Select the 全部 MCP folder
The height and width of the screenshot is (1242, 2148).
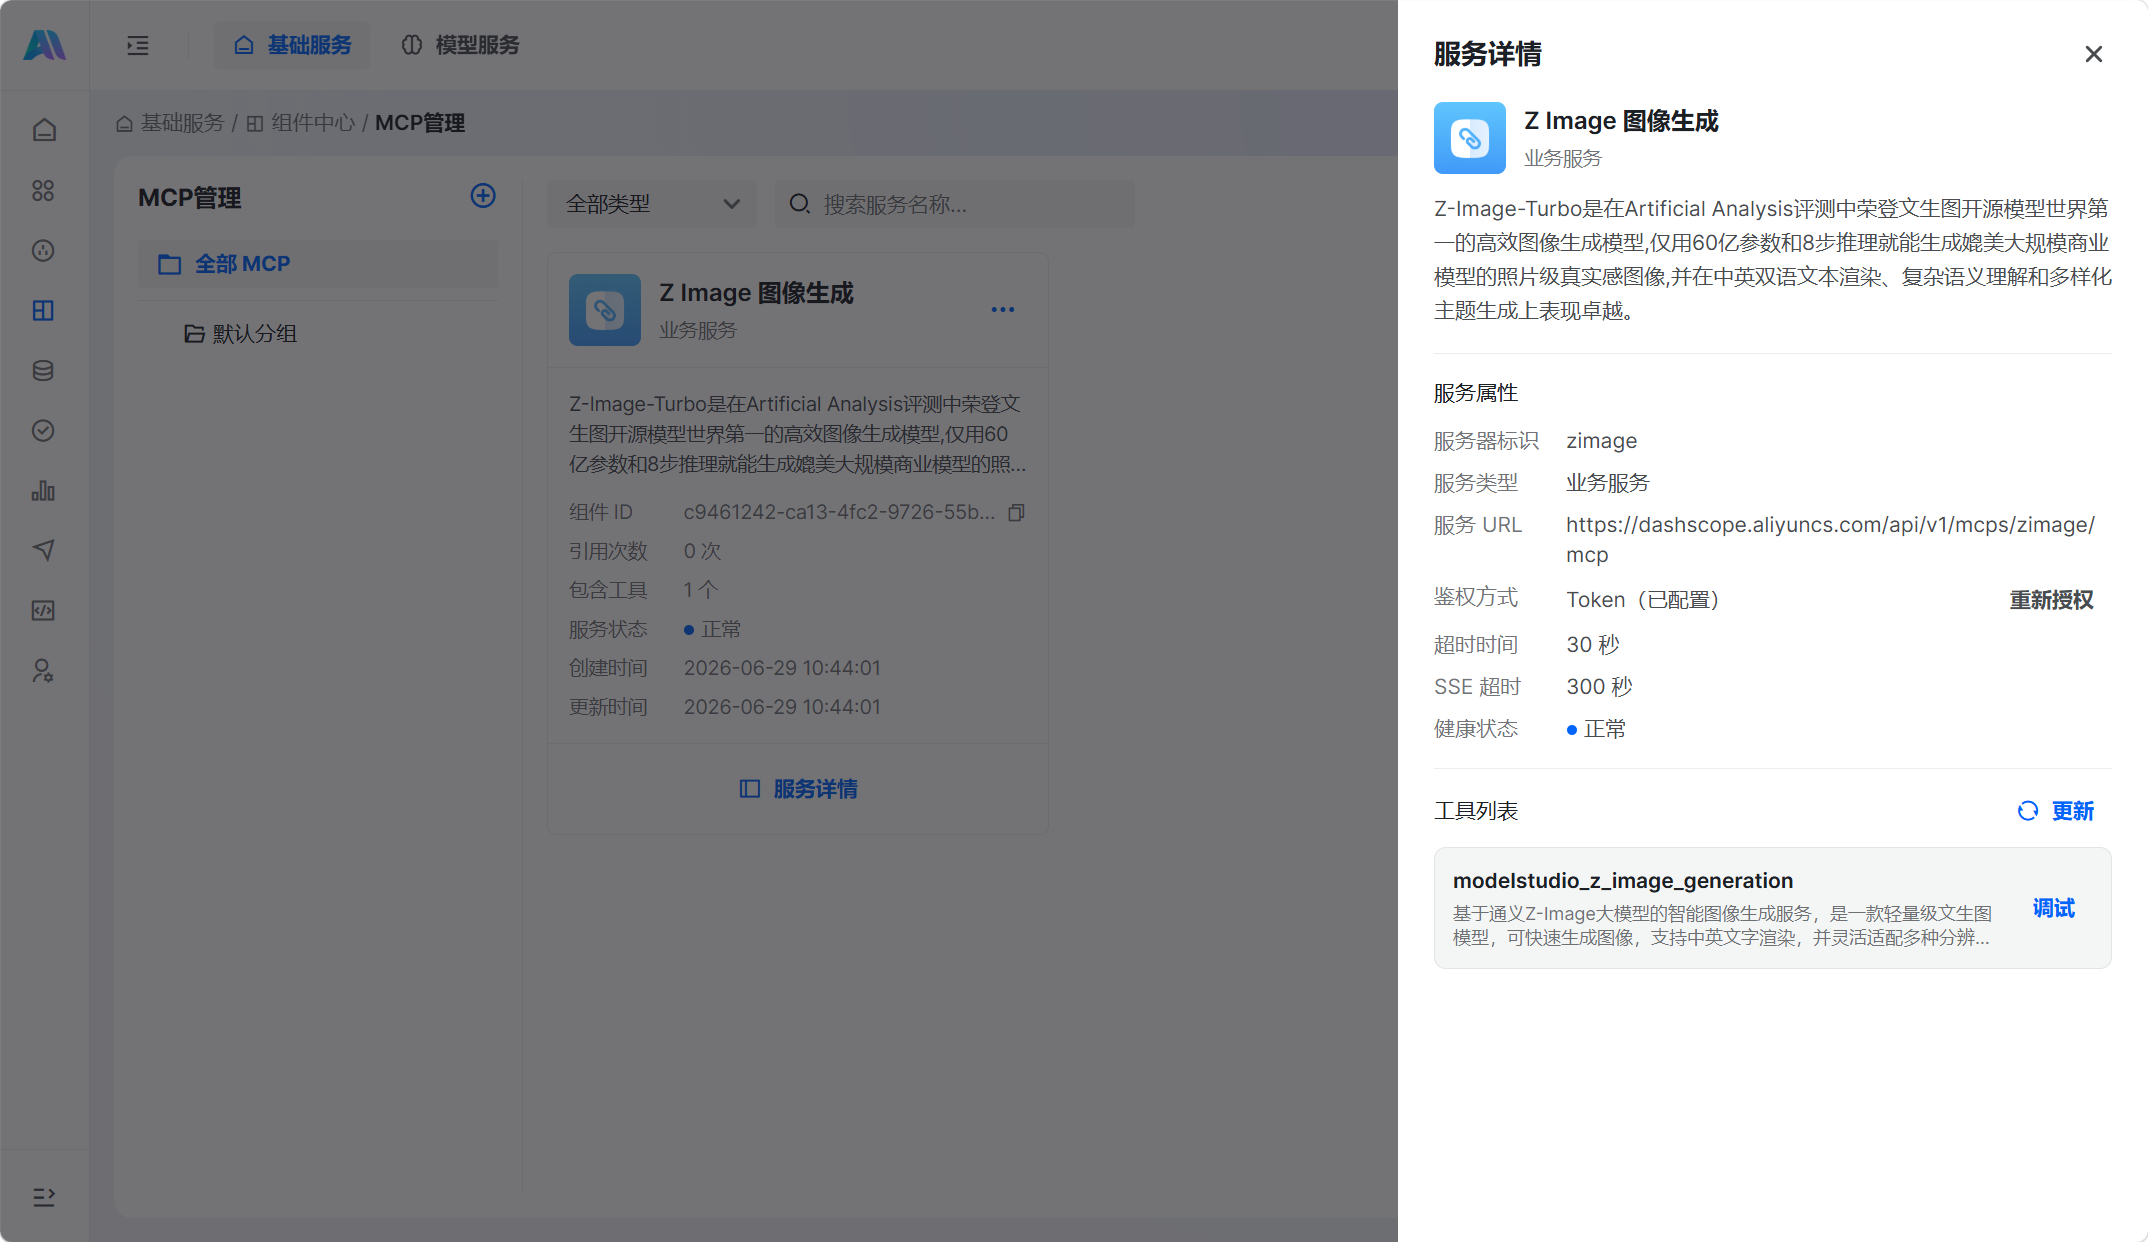tap(317, 264)
